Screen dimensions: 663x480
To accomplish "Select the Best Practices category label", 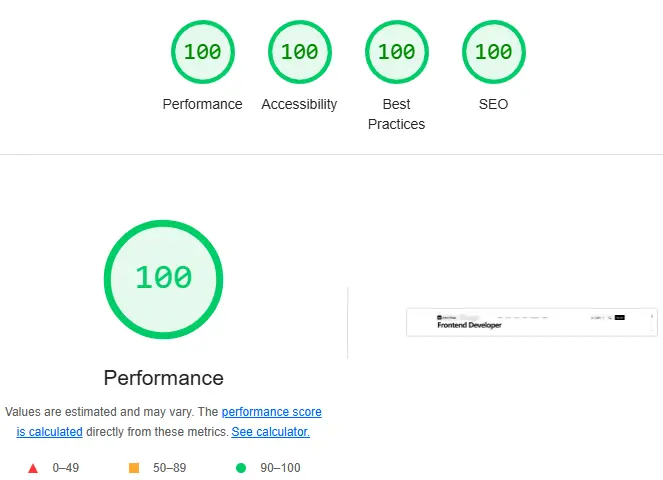I will click(x=396, y=114).
